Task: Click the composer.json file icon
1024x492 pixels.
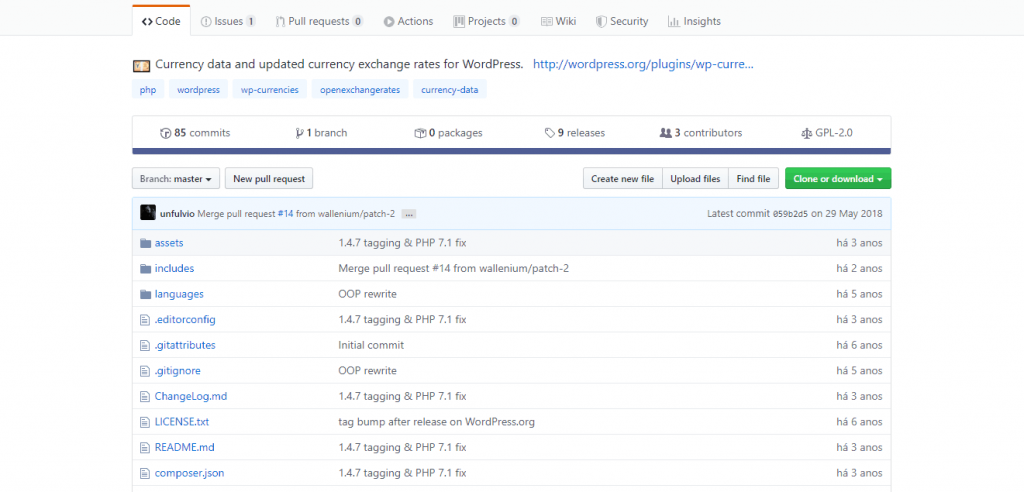Action: (145, 473)
